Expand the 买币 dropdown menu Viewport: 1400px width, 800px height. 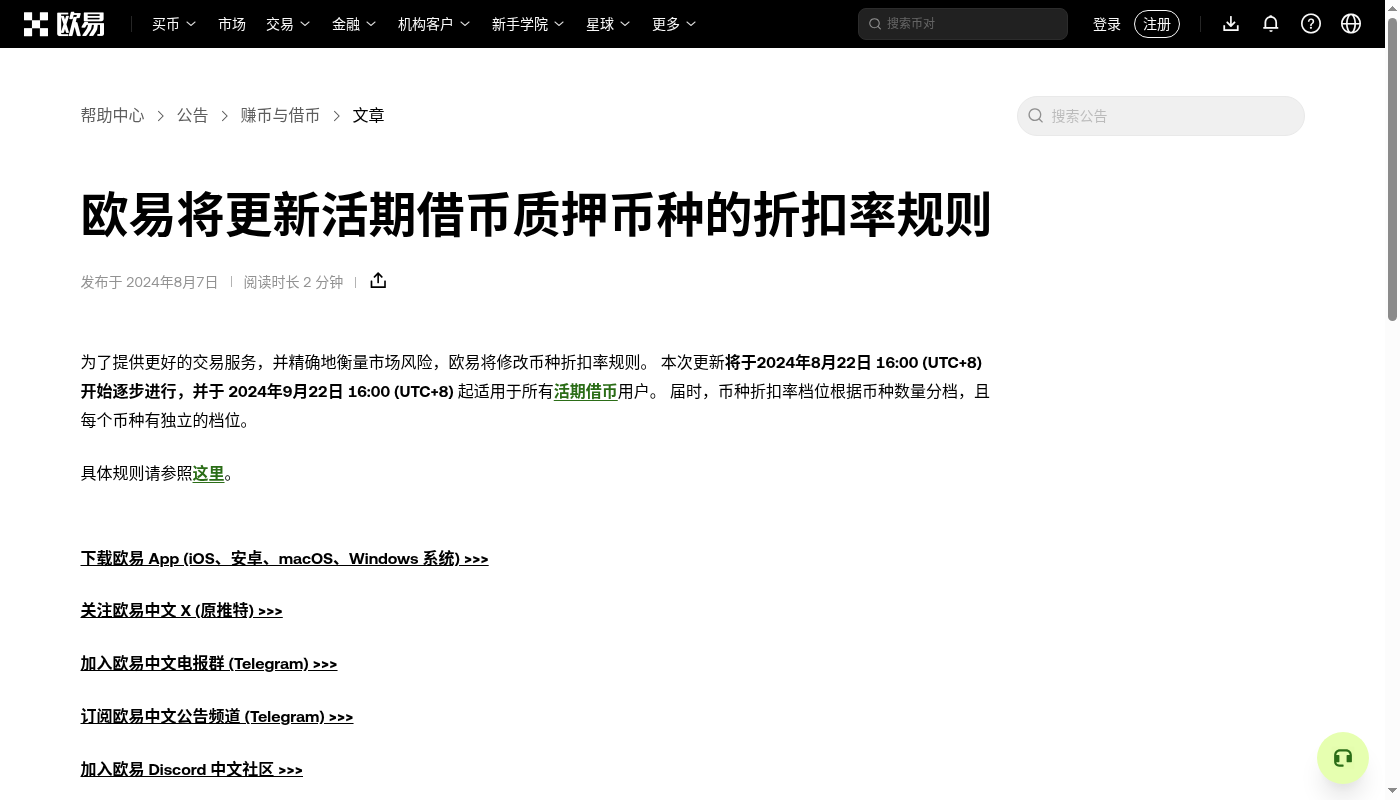pyautogui.click(x=174, y=24)
